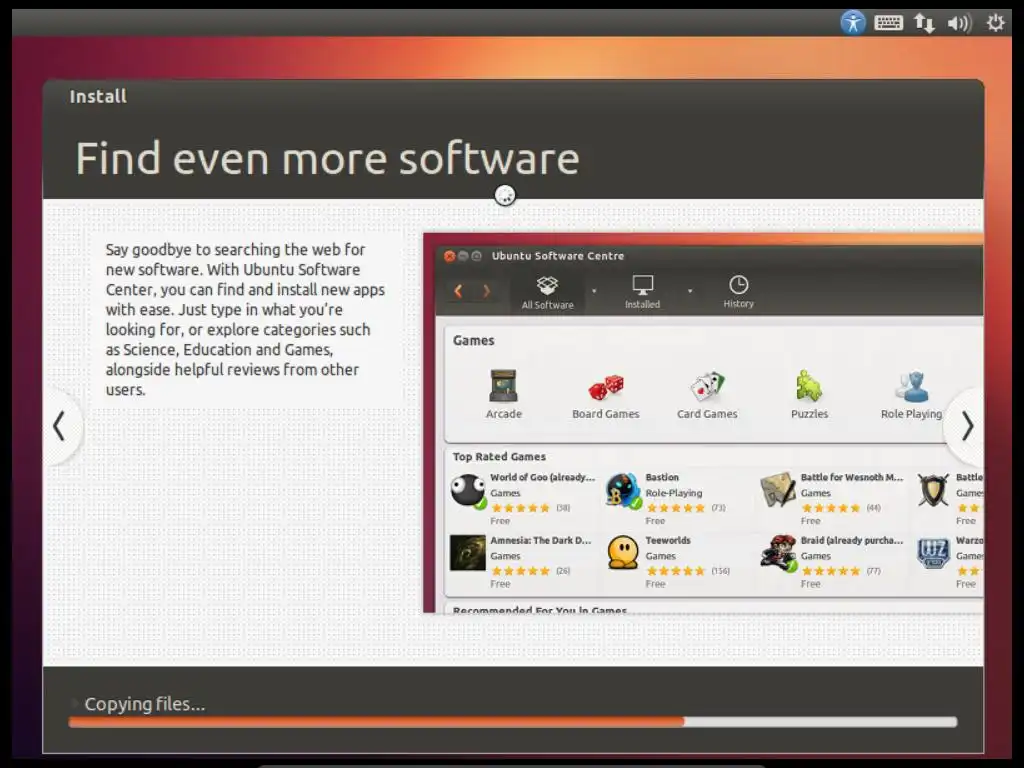Select the Braid game icon
The width and height of the screenshot is (1024, 768).
pyautogui.click(x=778, y=553)
